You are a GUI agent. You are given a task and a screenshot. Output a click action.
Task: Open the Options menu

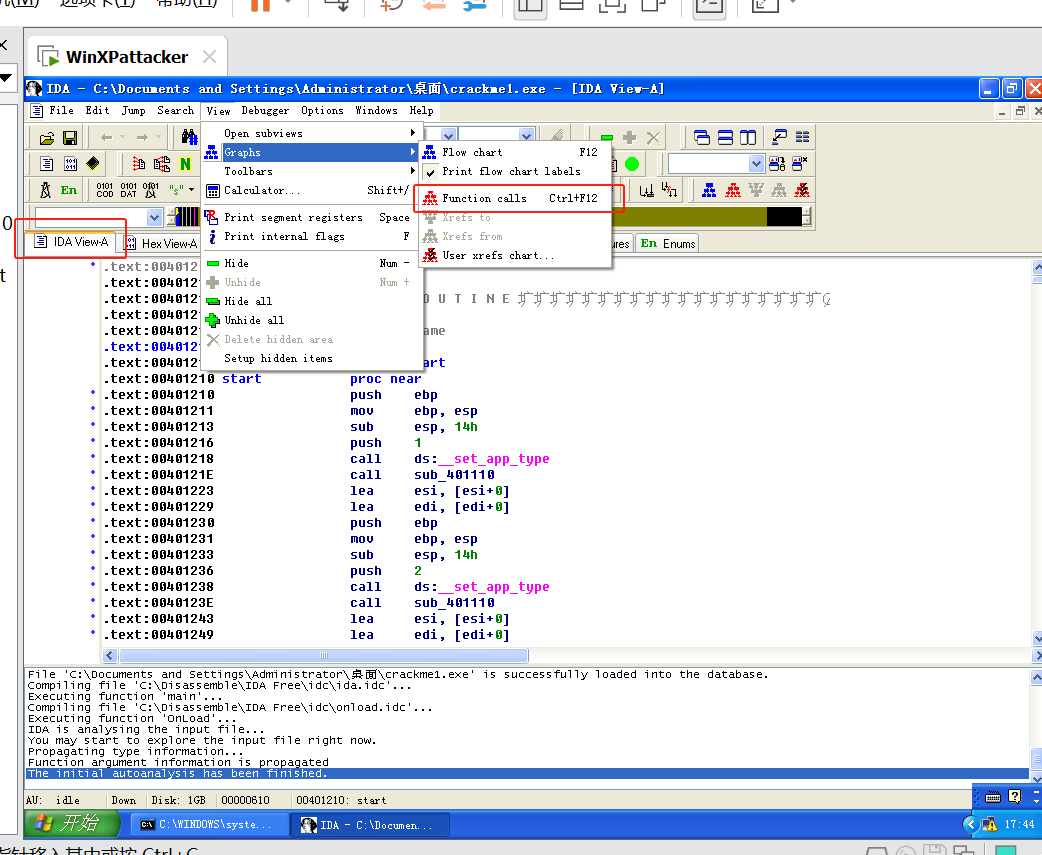322,110
